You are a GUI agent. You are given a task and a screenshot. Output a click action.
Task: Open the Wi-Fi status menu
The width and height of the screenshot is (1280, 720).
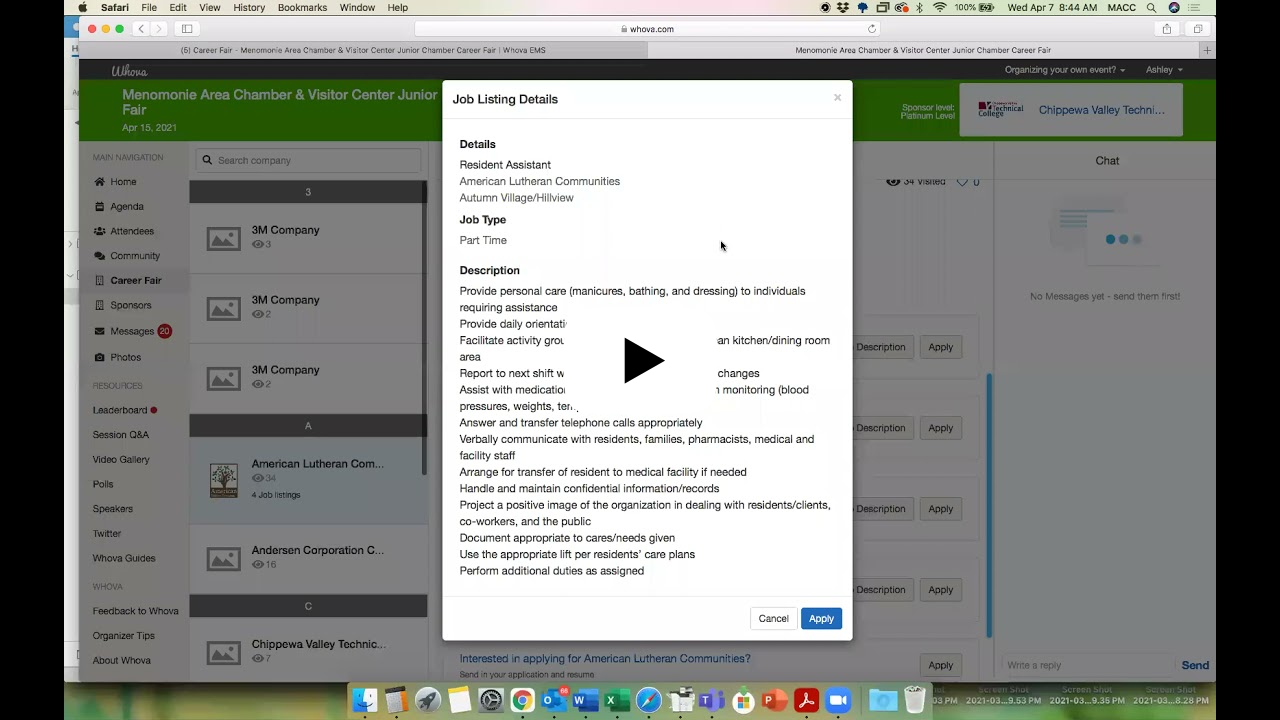coord(939,8)
